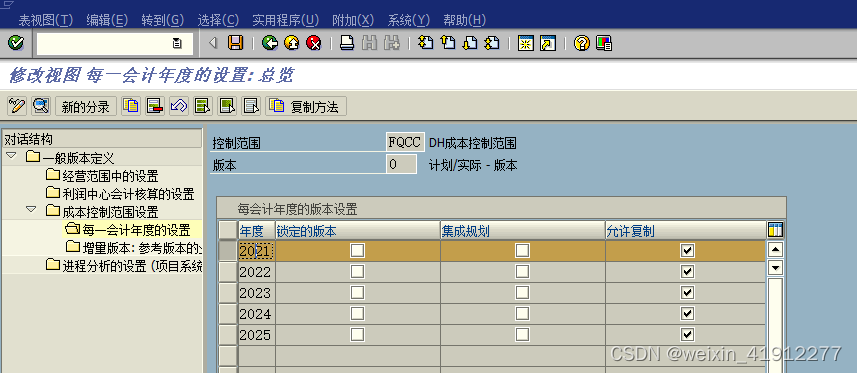Go to first page icon
857x373 pixels.
(x=425, y=43)
